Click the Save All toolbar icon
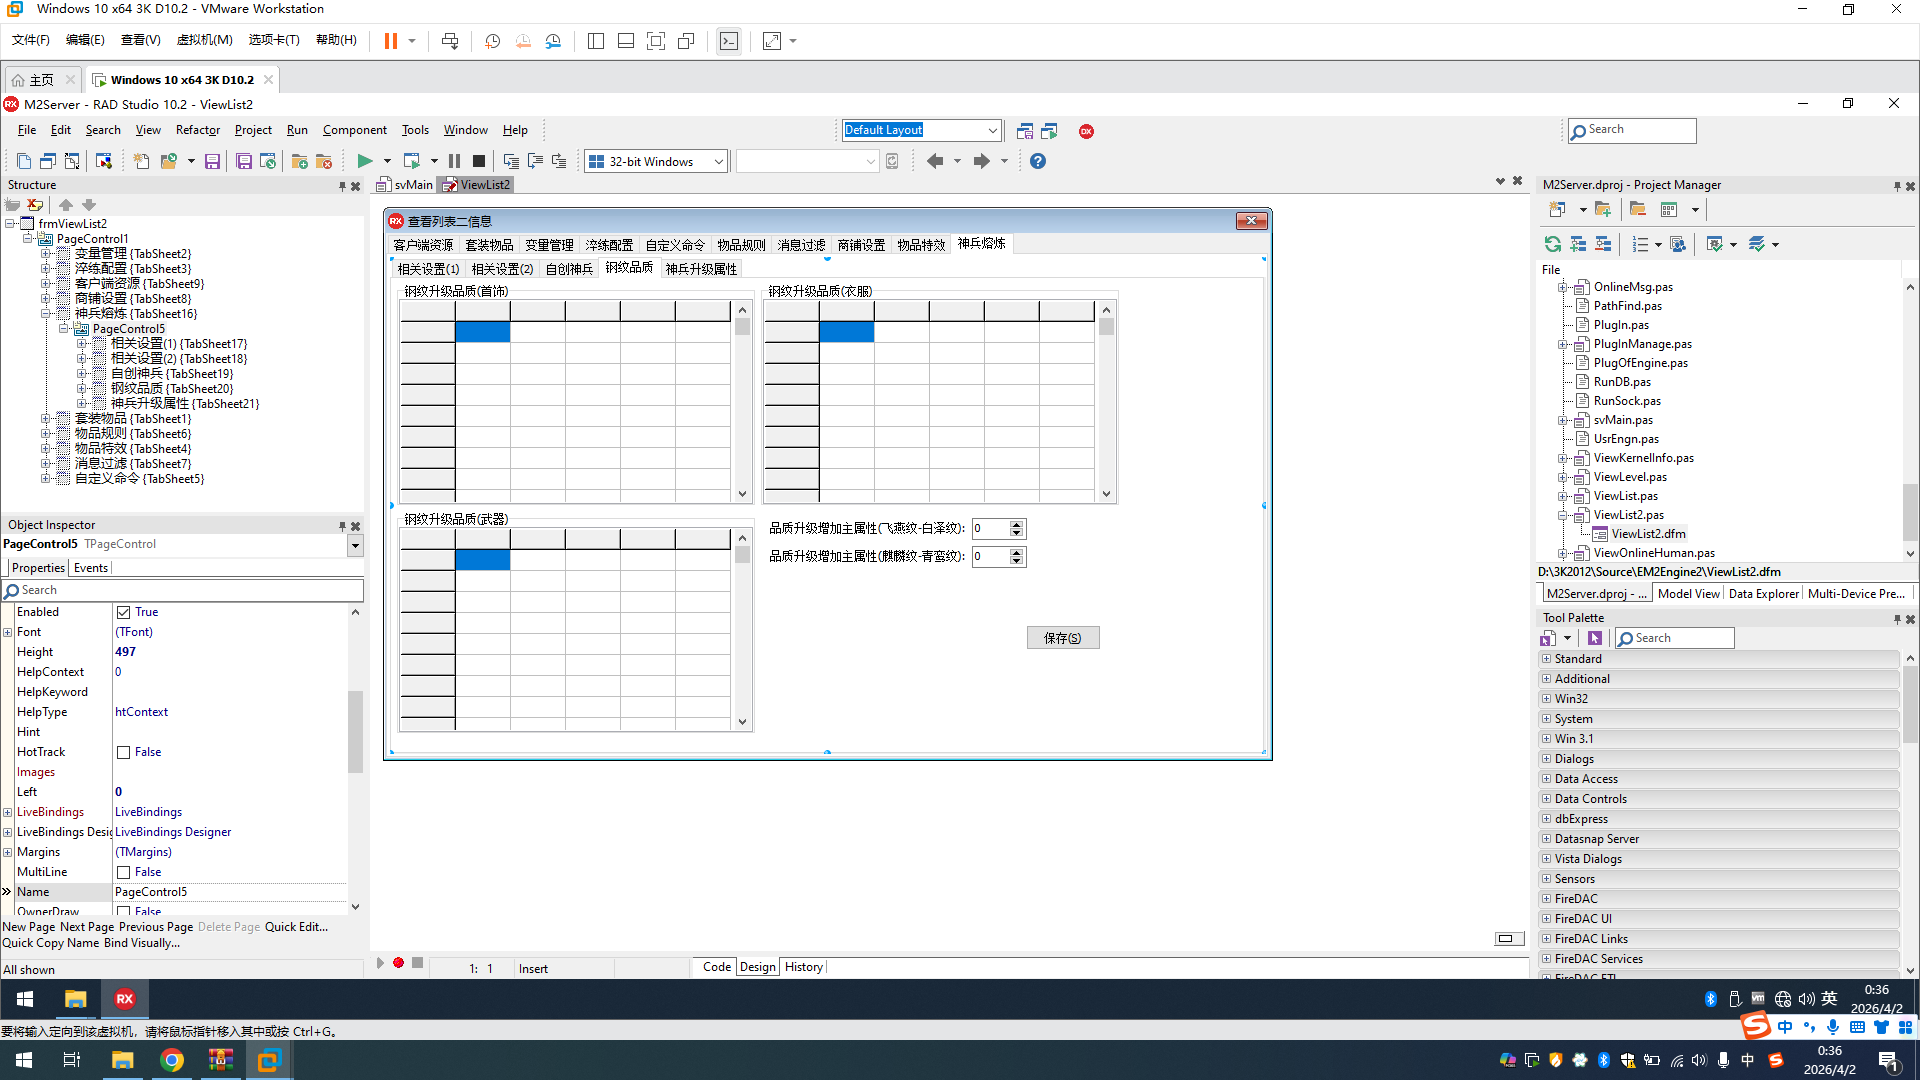 click(243, 161)
